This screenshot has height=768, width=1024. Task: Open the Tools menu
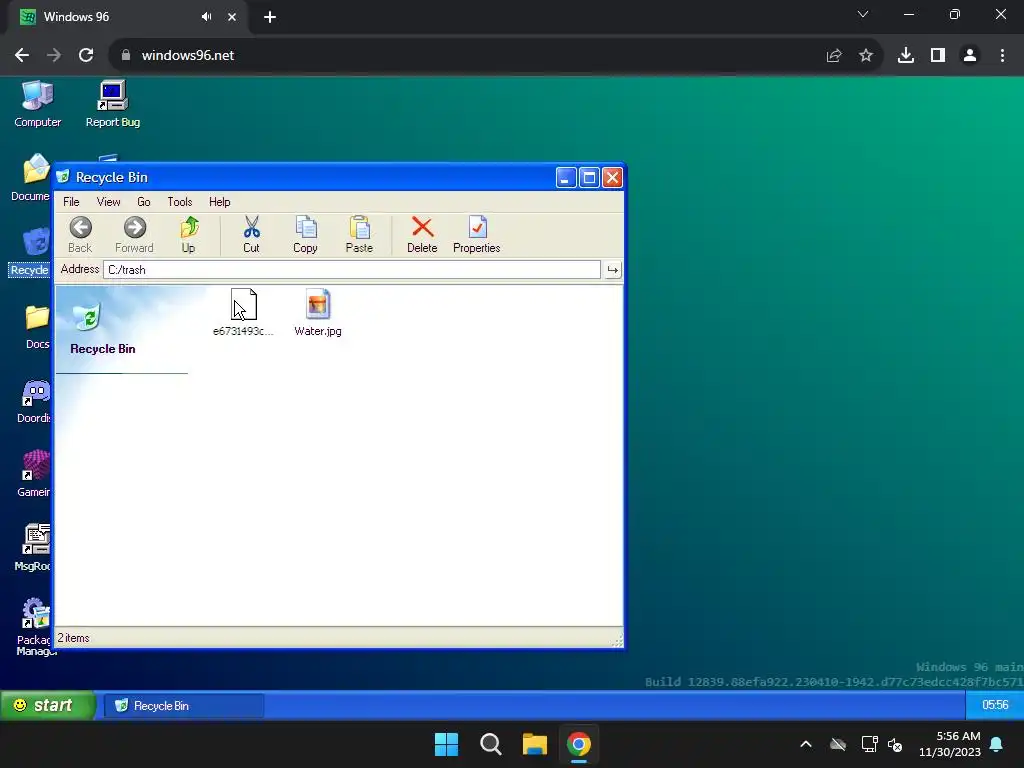[x=180, y=202]
